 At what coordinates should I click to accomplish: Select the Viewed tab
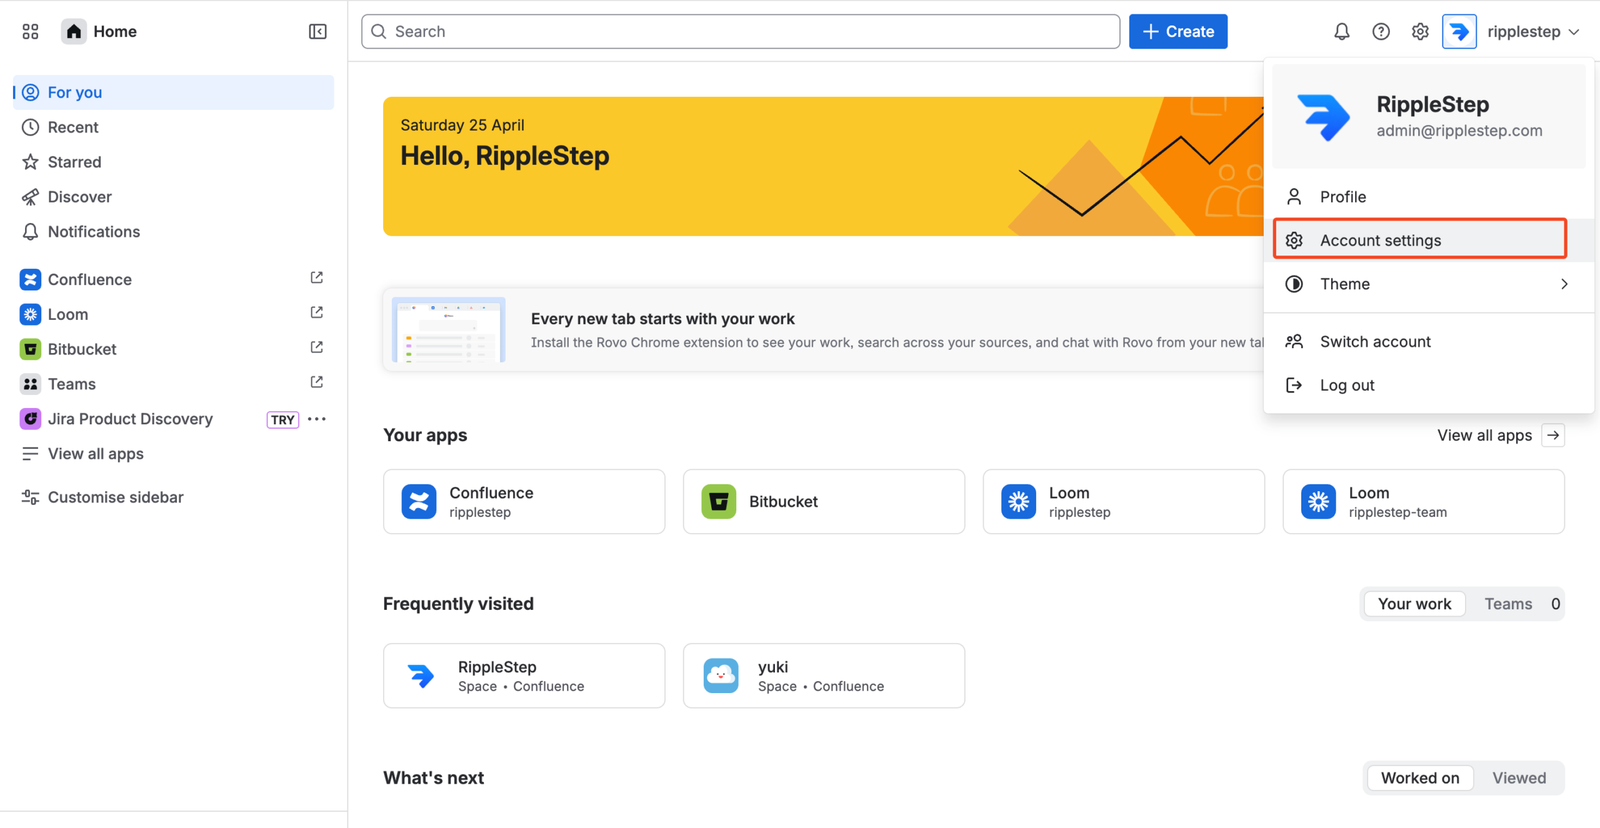click(1519, 778)
